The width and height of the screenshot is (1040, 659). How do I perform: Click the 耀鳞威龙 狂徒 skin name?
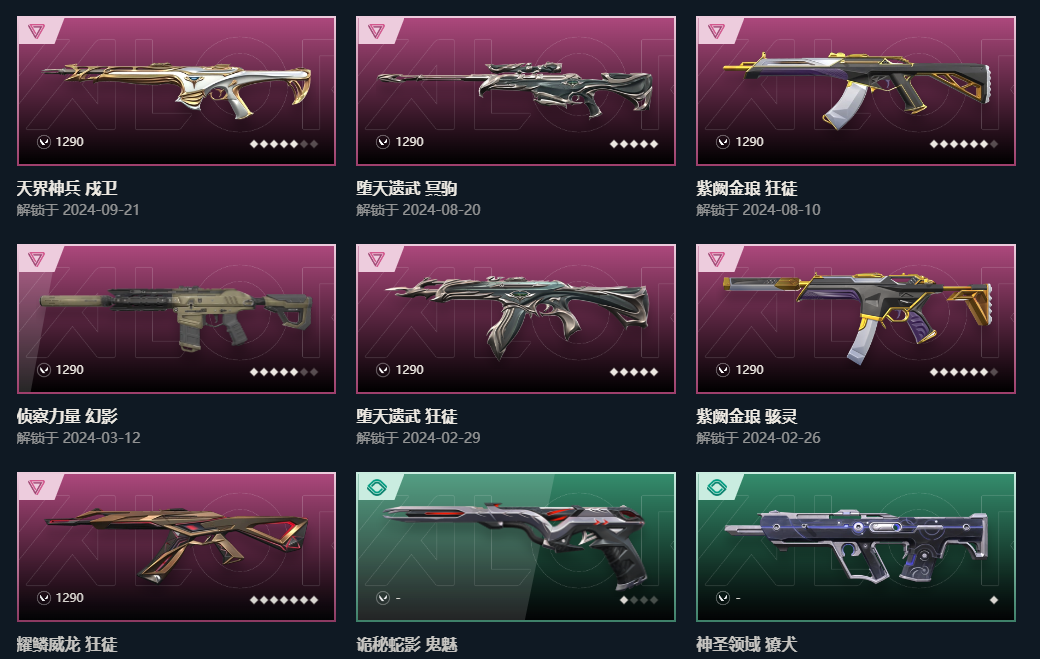click(67, 644)
